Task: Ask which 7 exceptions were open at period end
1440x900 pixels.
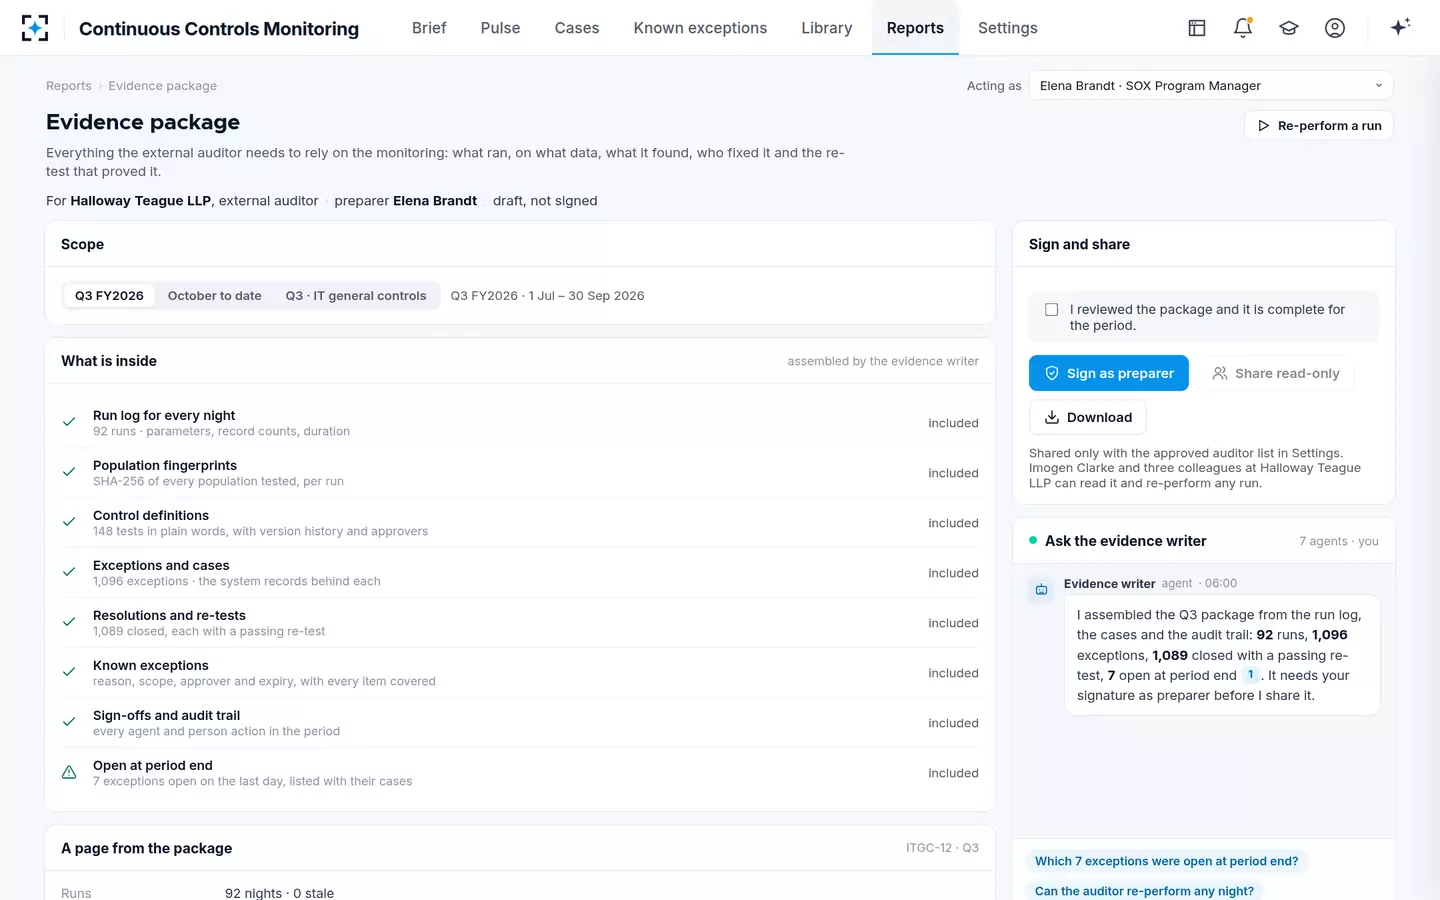Action: coord(1167,861)
